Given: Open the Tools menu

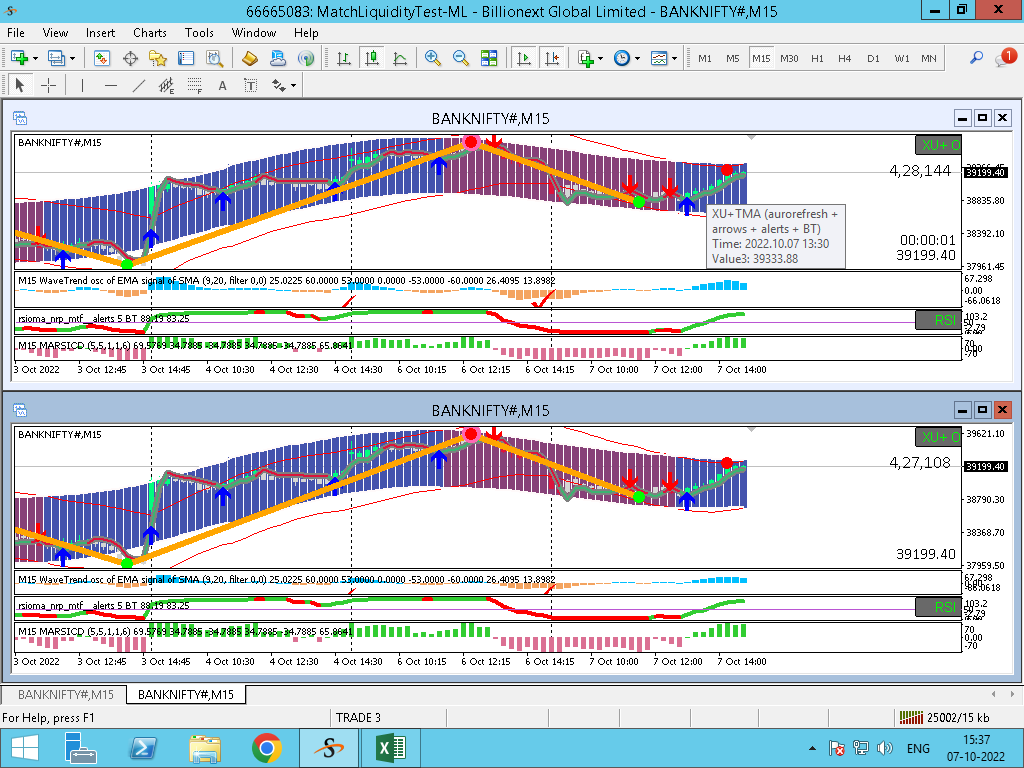Looking at the screenshot, I should (199, 33).
